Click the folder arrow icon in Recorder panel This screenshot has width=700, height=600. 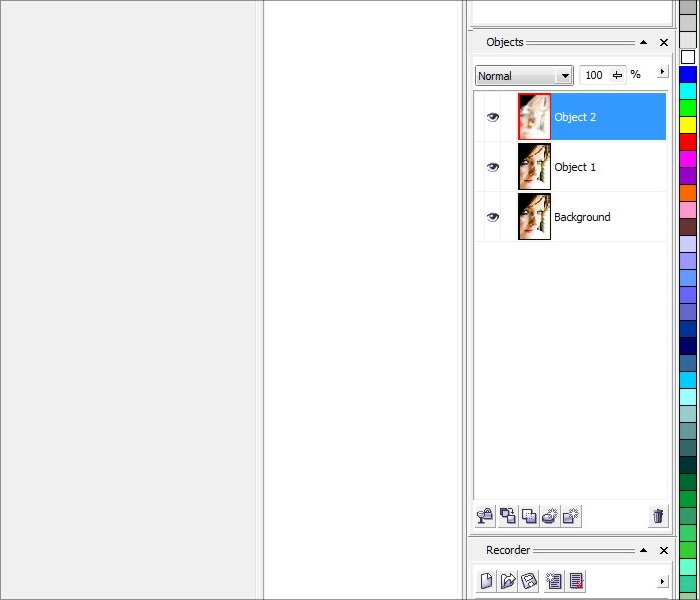point(508,580)
